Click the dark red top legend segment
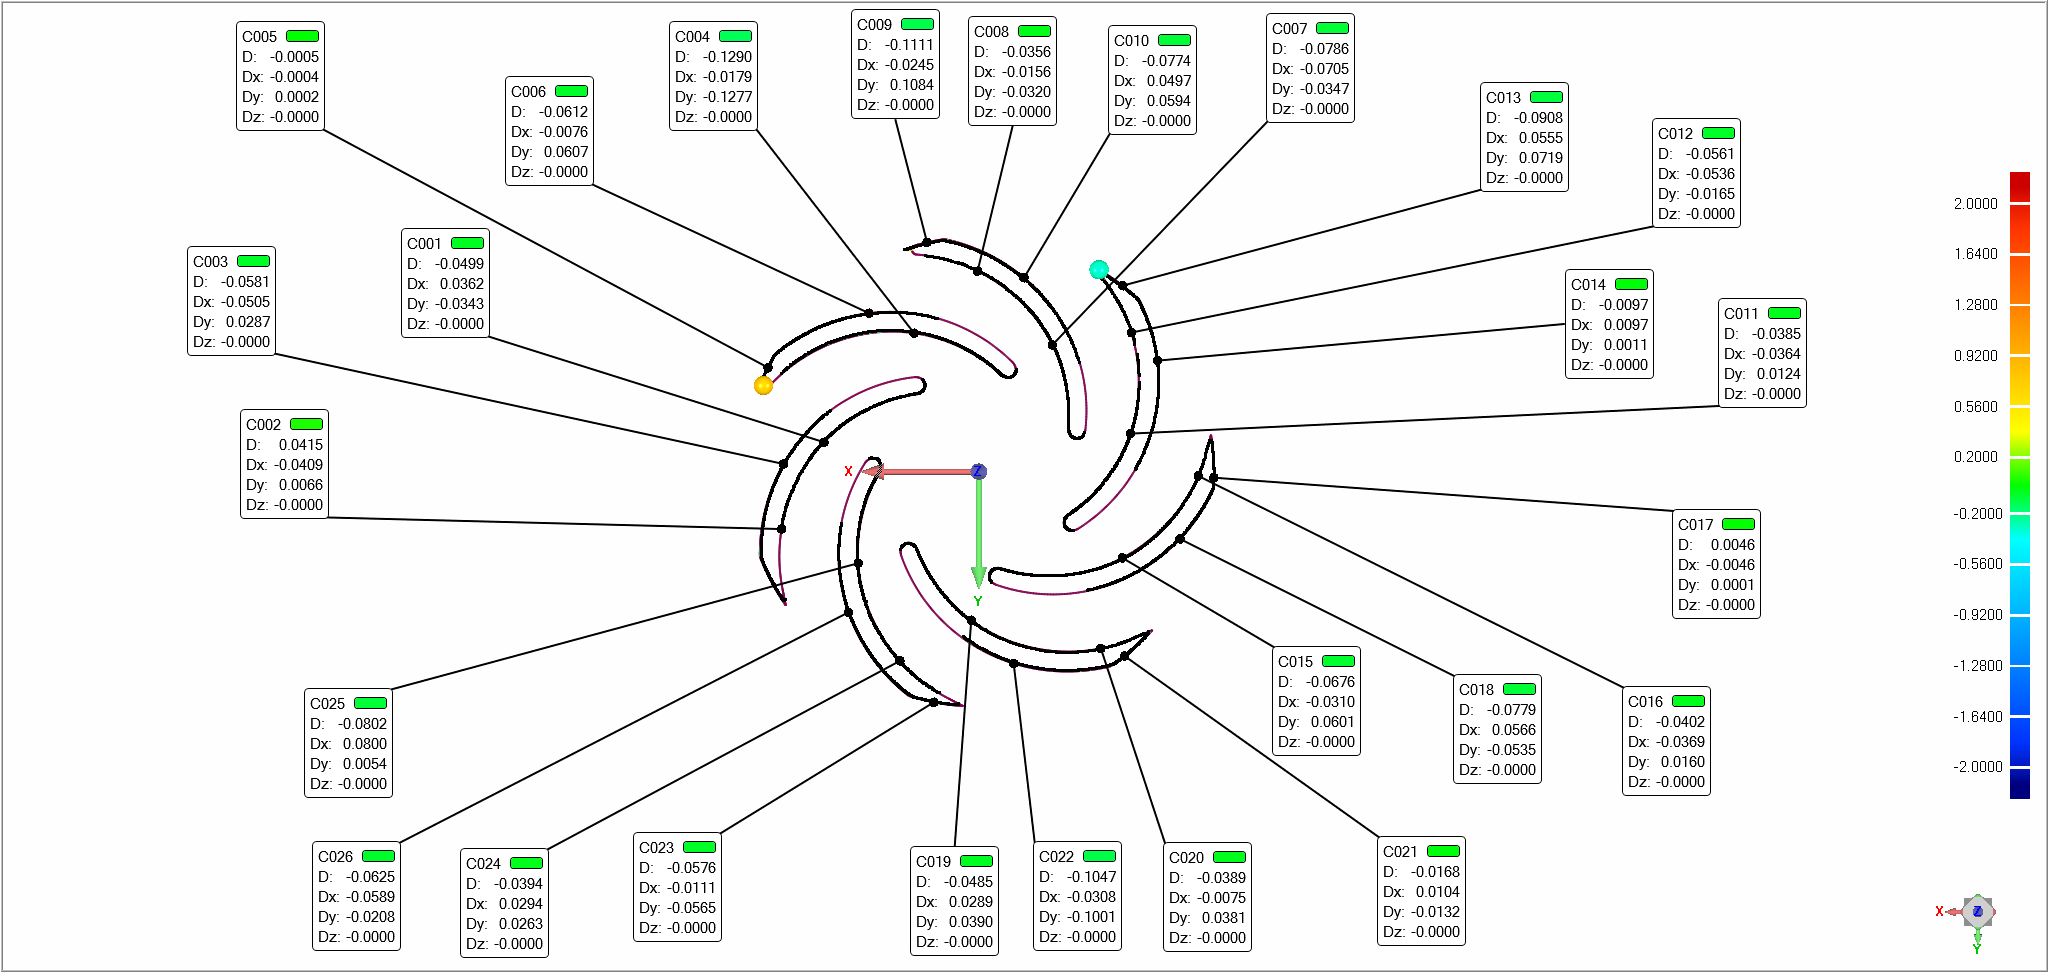This screenshot has height=972, width=2048. click(x=2019, y=187)
